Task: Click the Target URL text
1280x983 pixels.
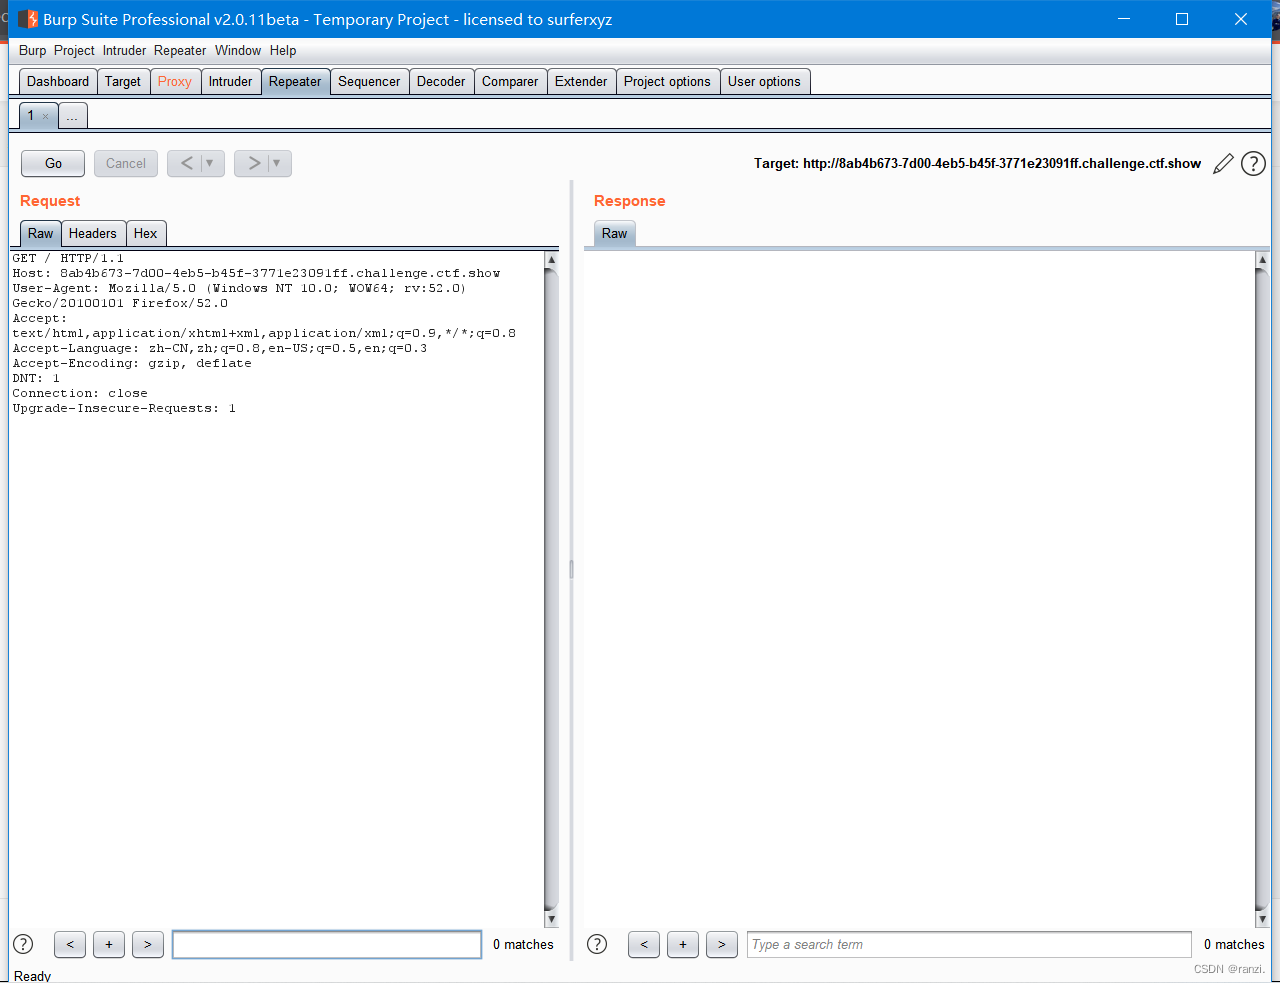Action: click(x=977, y=164)
